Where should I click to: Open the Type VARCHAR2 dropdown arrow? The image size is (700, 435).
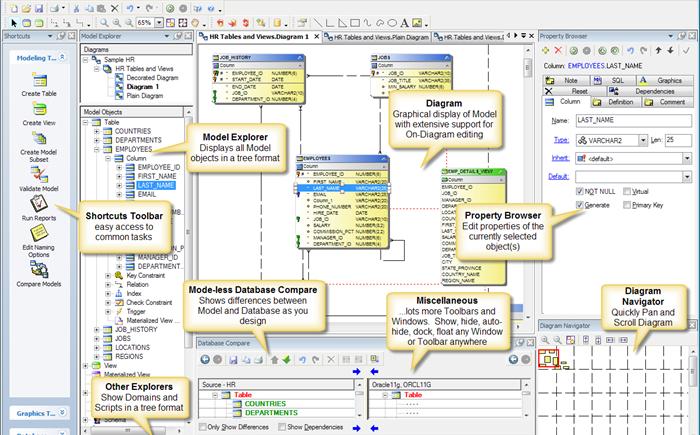pyautogui.click(x=642, y=140)
